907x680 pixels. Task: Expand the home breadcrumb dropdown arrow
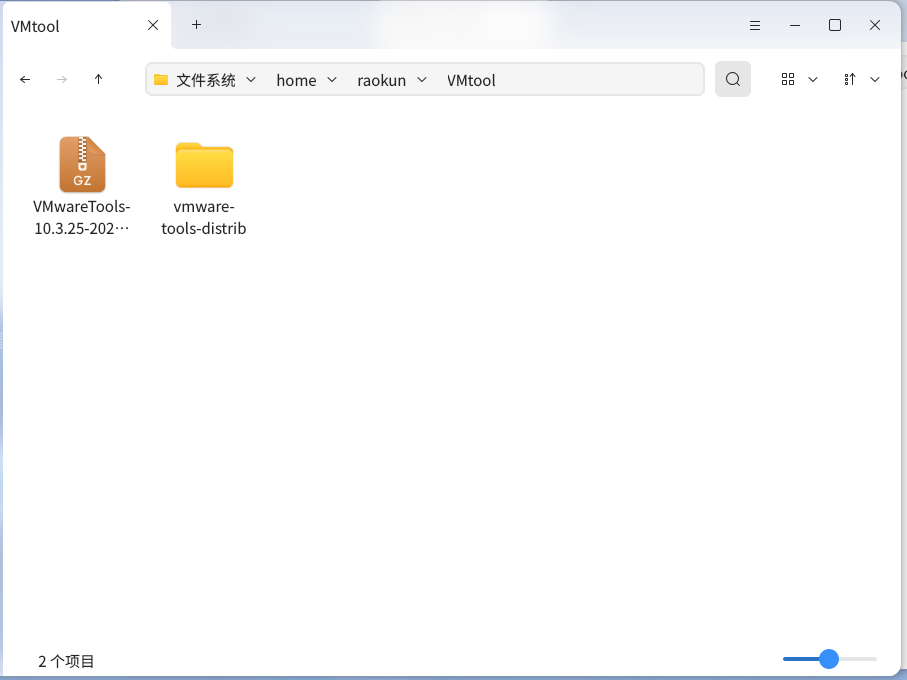tap(332, 79)
